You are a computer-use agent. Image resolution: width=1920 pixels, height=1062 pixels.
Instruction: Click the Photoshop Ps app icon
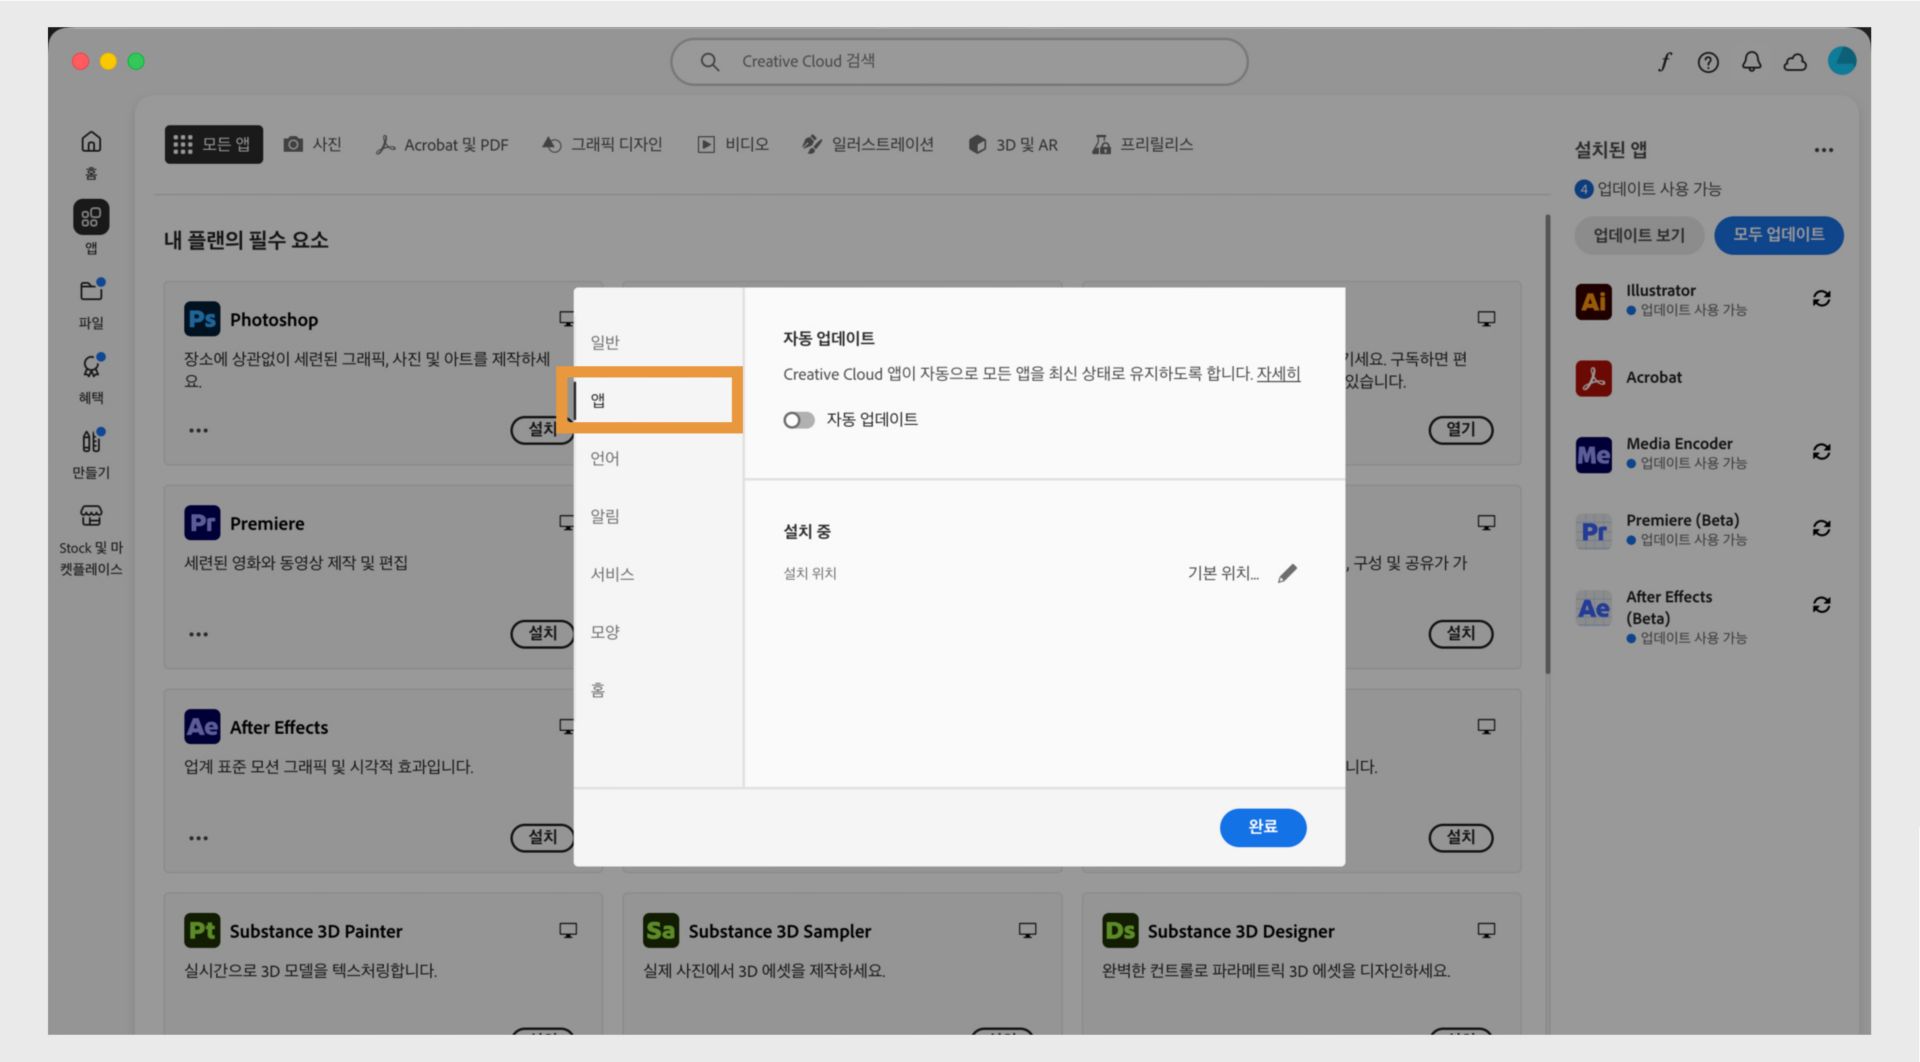click(x=202, y=319)
